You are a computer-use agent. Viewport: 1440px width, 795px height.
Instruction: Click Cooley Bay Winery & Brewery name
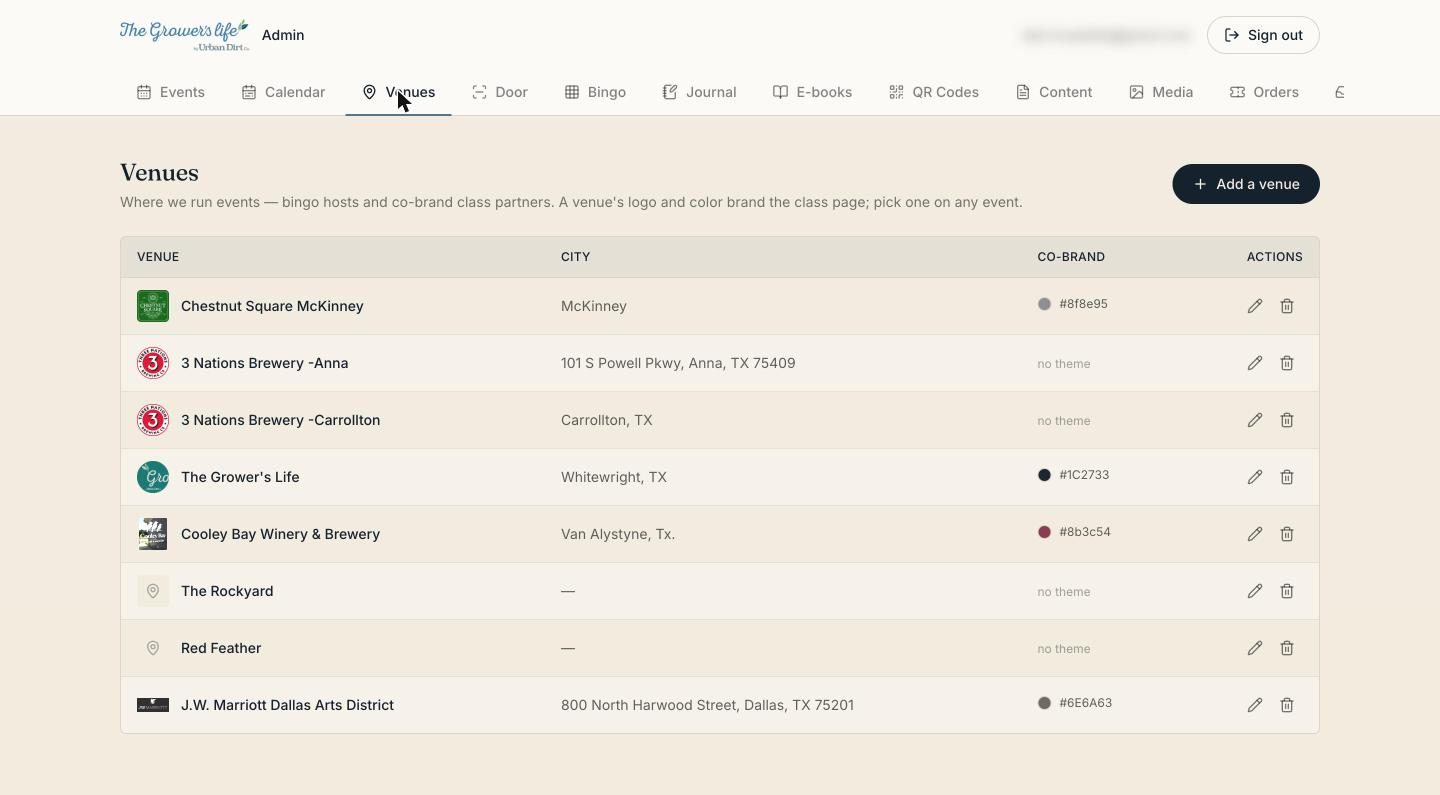coord(281,534)
